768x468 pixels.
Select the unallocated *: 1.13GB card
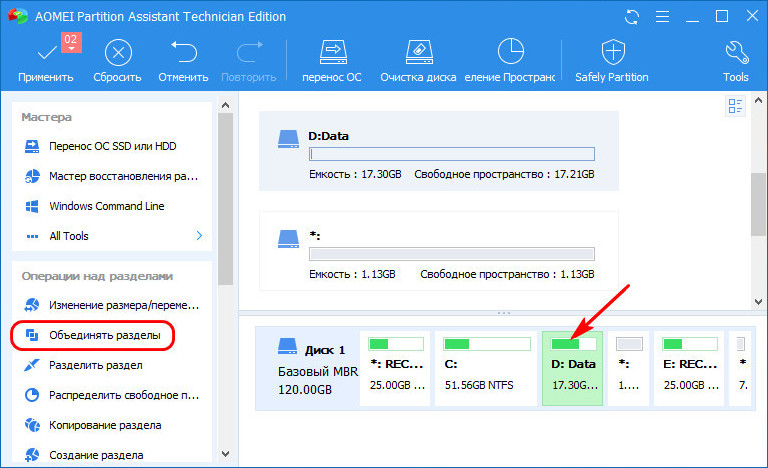(x=439, y=251)
